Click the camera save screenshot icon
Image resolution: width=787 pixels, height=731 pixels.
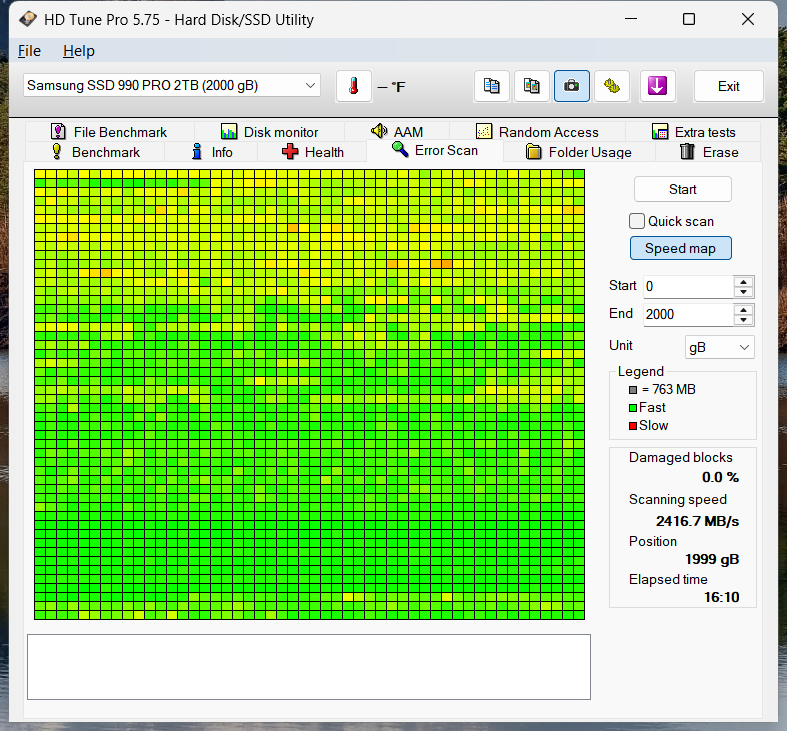click(x=572, y=86)
